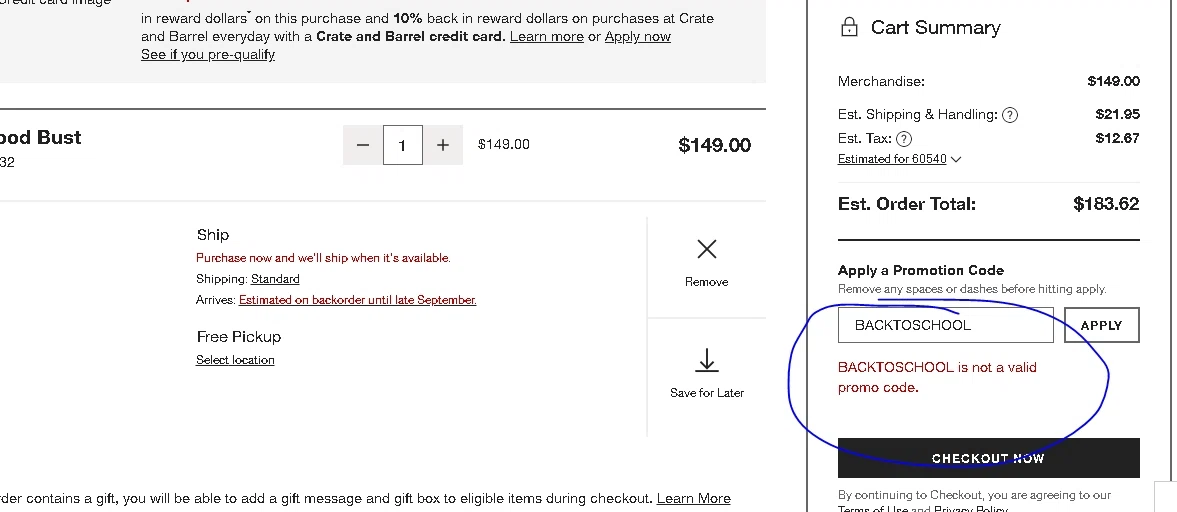Viewport: 1177px width, 512px height.
Task: Click the CHECKOUT NOW button
Action: click(988, 458)
